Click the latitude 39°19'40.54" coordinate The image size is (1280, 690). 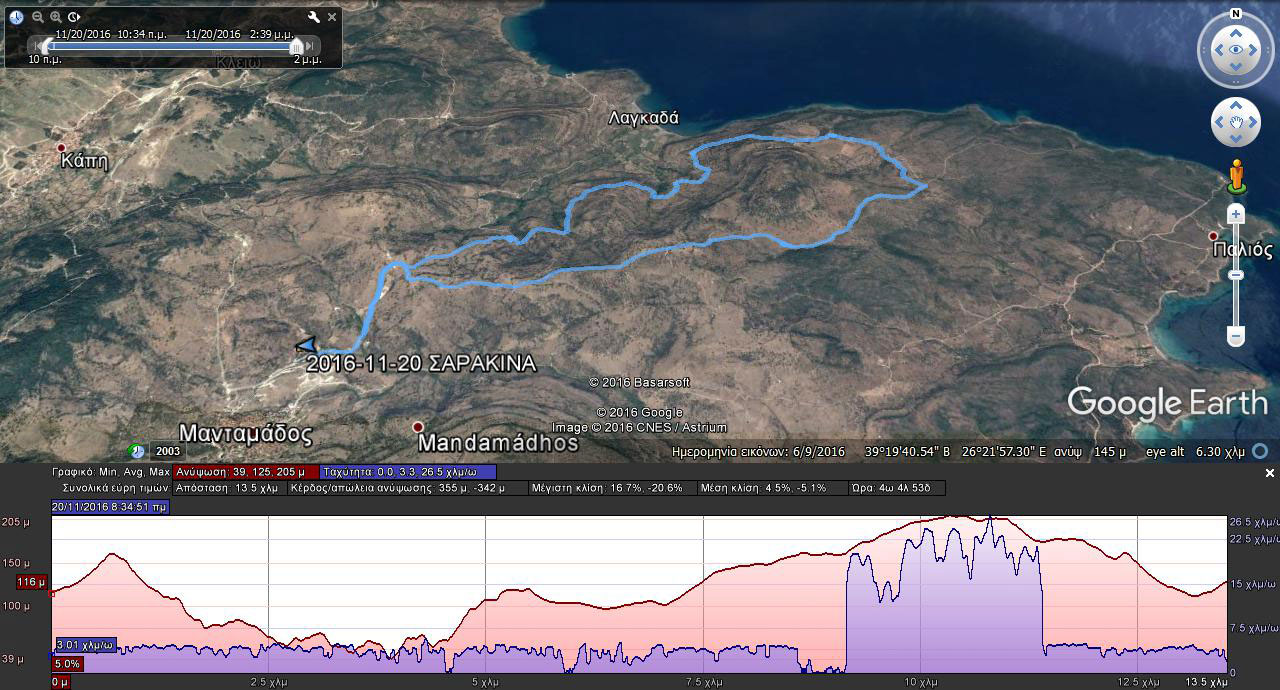coord(907,452)
